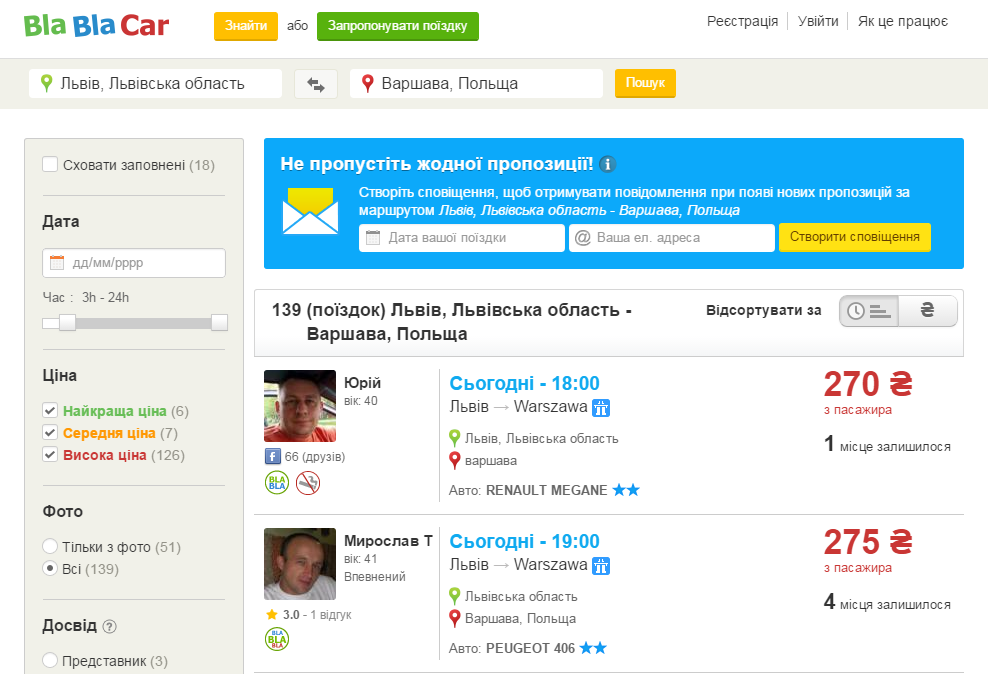Screen dimensions: 988x674
Task: Open the Сьогодні - 18:00 ride link
Action: pos(524,383)
